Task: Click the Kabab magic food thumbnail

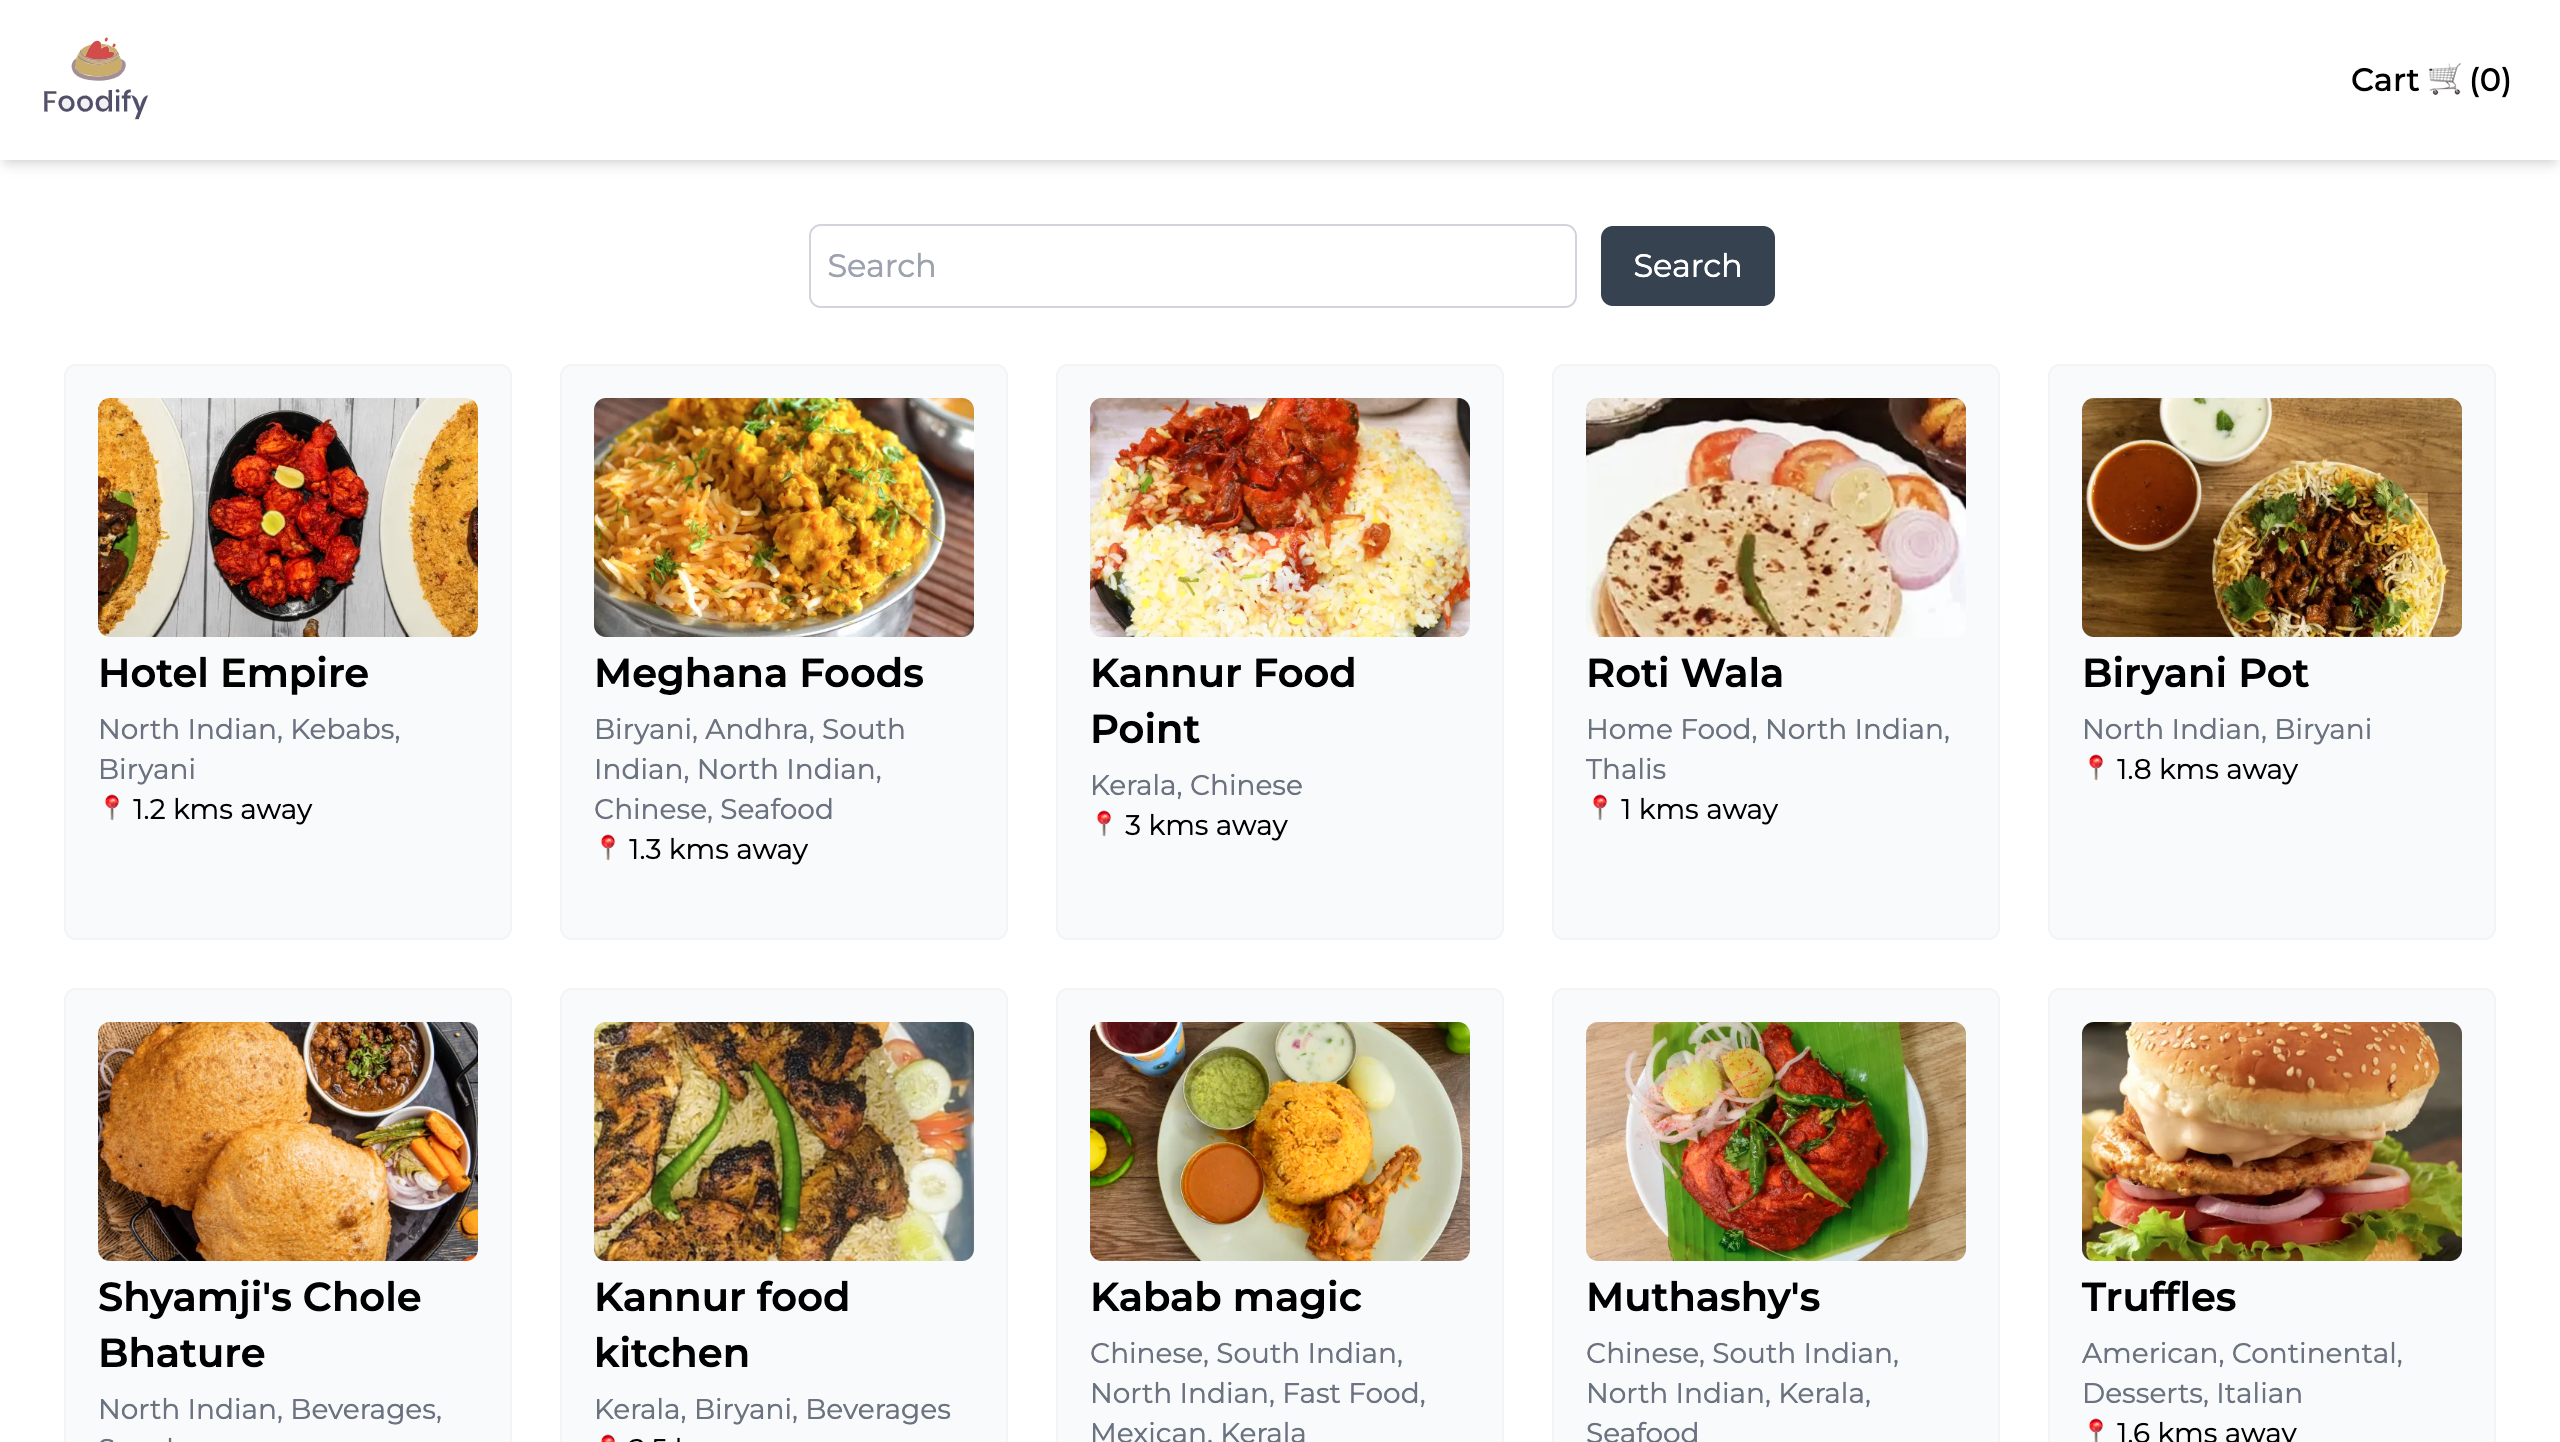Action: [x=1278, y=1141]
